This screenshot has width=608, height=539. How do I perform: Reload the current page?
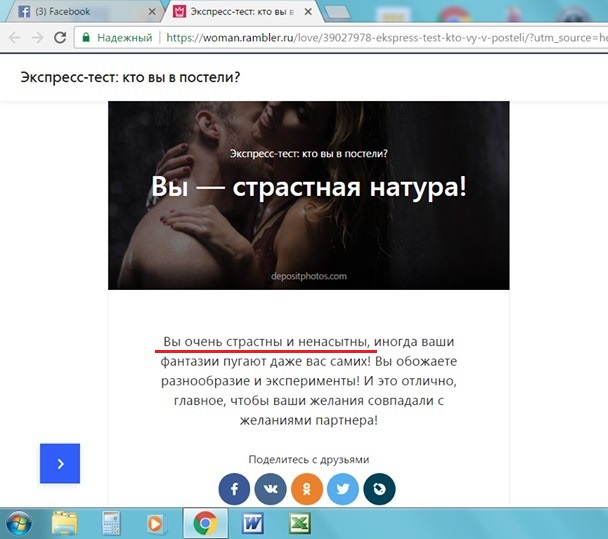coord(60,38)
